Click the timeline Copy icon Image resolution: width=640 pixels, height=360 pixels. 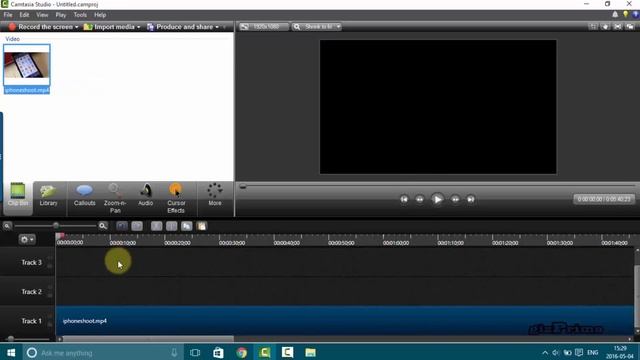(x=187, y=226)
